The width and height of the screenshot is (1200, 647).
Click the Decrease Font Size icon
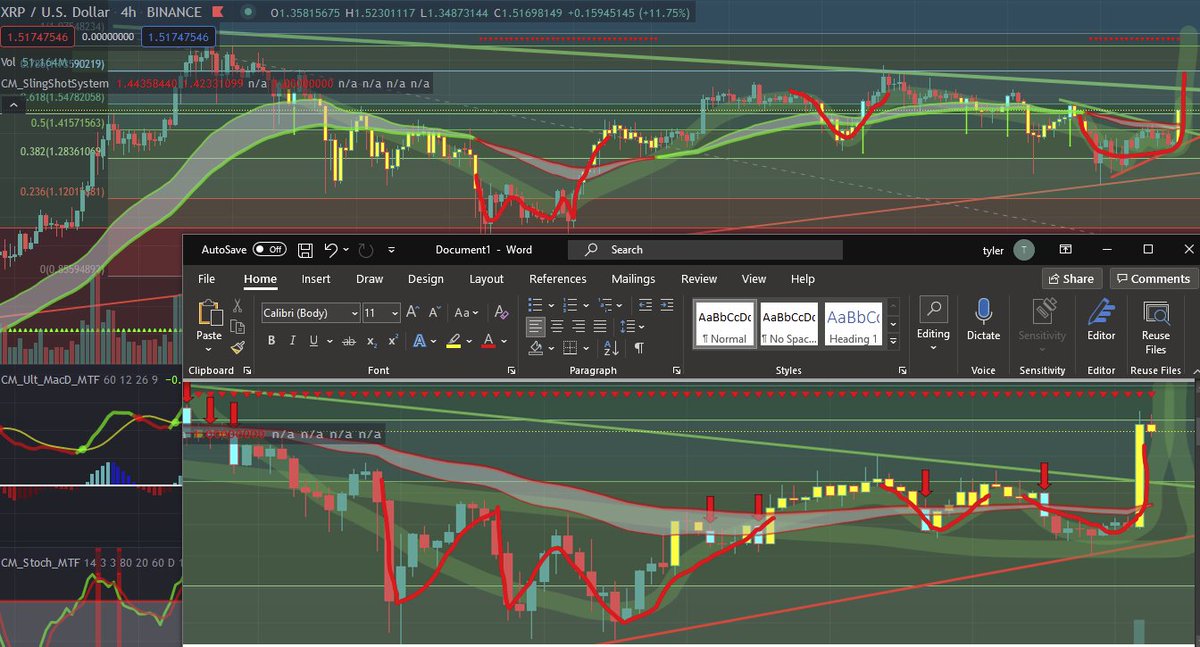pos(434,313)
